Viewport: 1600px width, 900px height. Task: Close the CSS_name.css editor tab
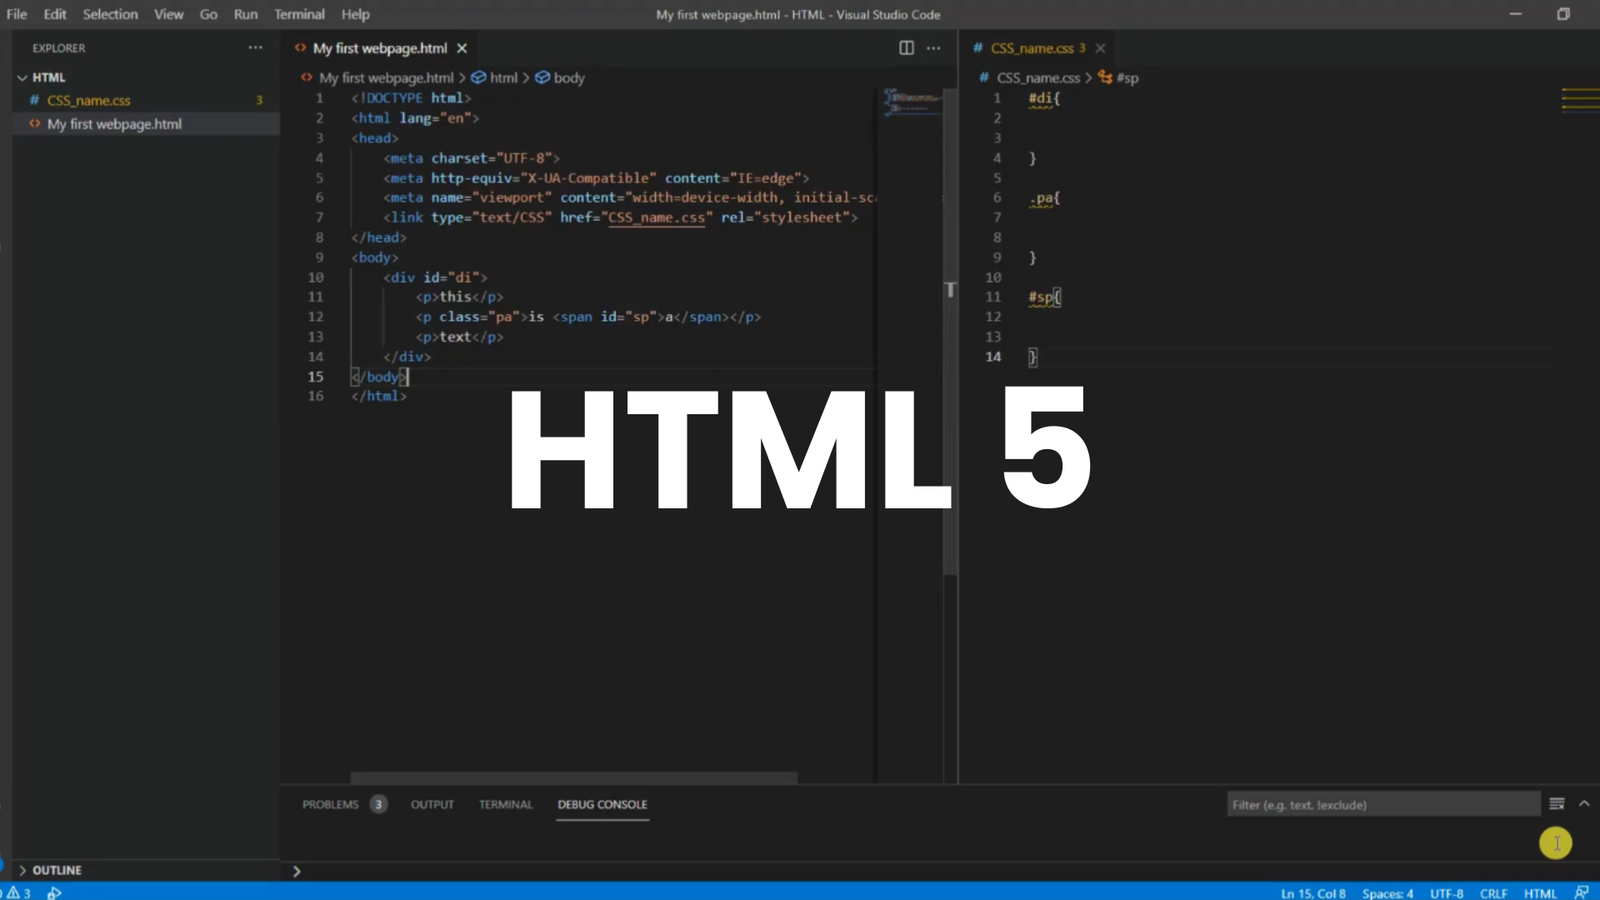1100,47
